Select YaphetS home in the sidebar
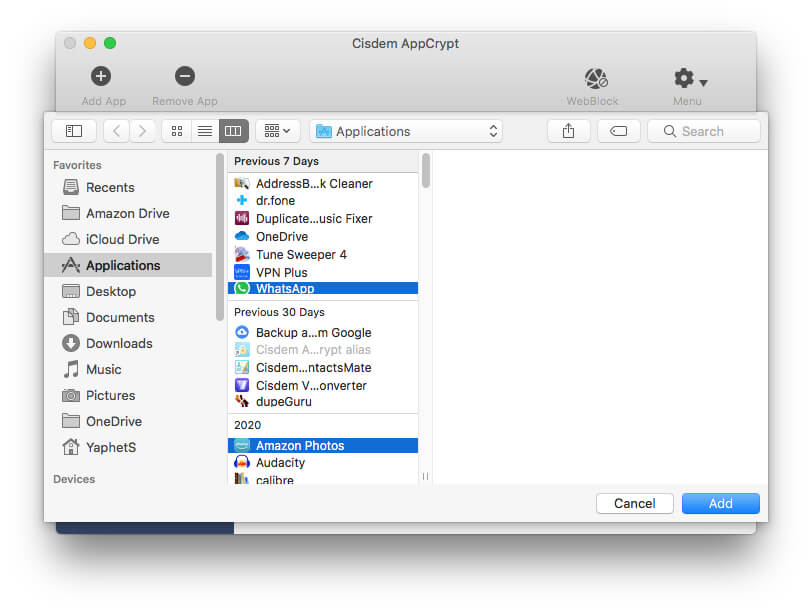 pos(129,447)
